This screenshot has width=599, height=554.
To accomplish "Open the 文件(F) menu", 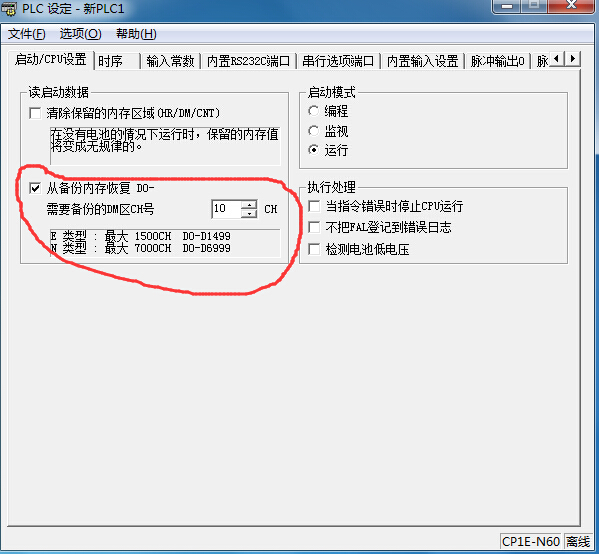I will tap(27, 34).
